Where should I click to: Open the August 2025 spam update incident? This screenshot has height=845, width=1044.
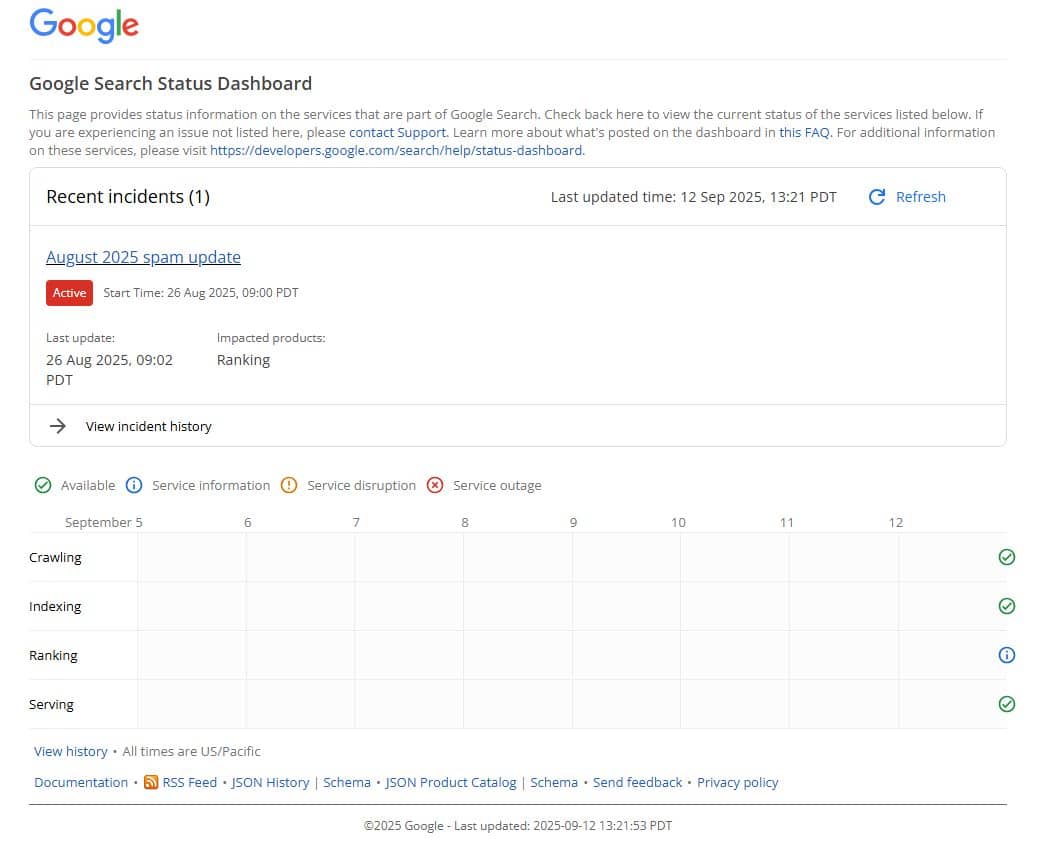tap(143, 257)
